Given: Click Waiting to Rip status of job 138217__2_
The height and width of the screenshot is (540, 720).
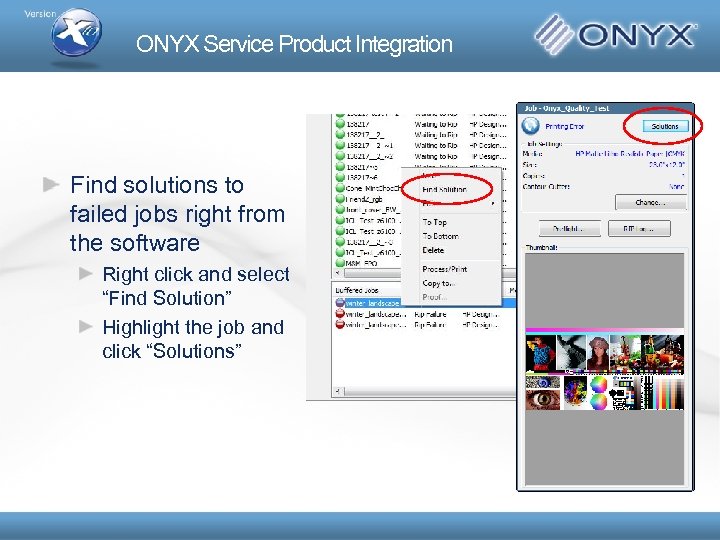Looking at the screenshot, I should point(436,135).
